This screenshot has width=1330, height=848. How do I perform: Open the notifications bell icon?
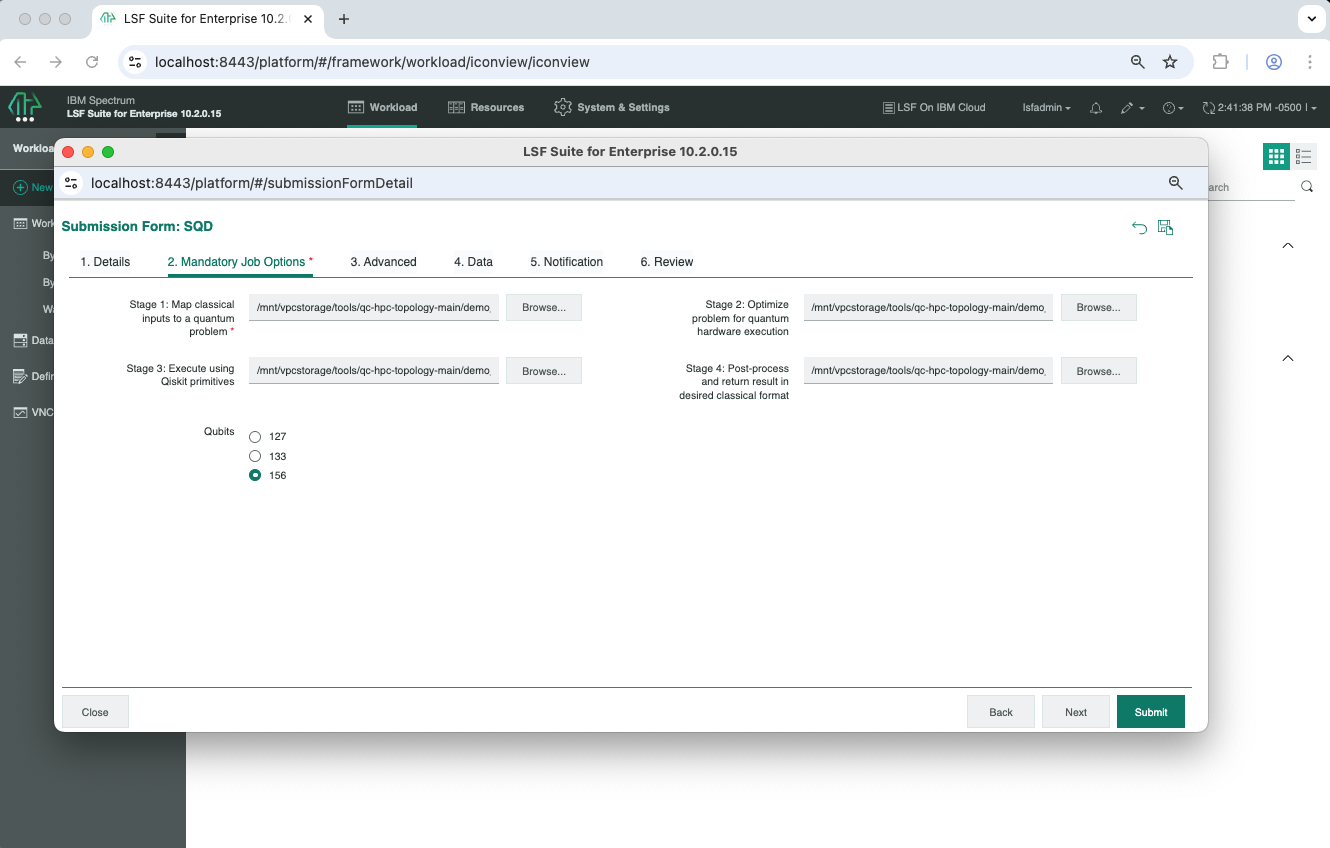click(1096, 108)
